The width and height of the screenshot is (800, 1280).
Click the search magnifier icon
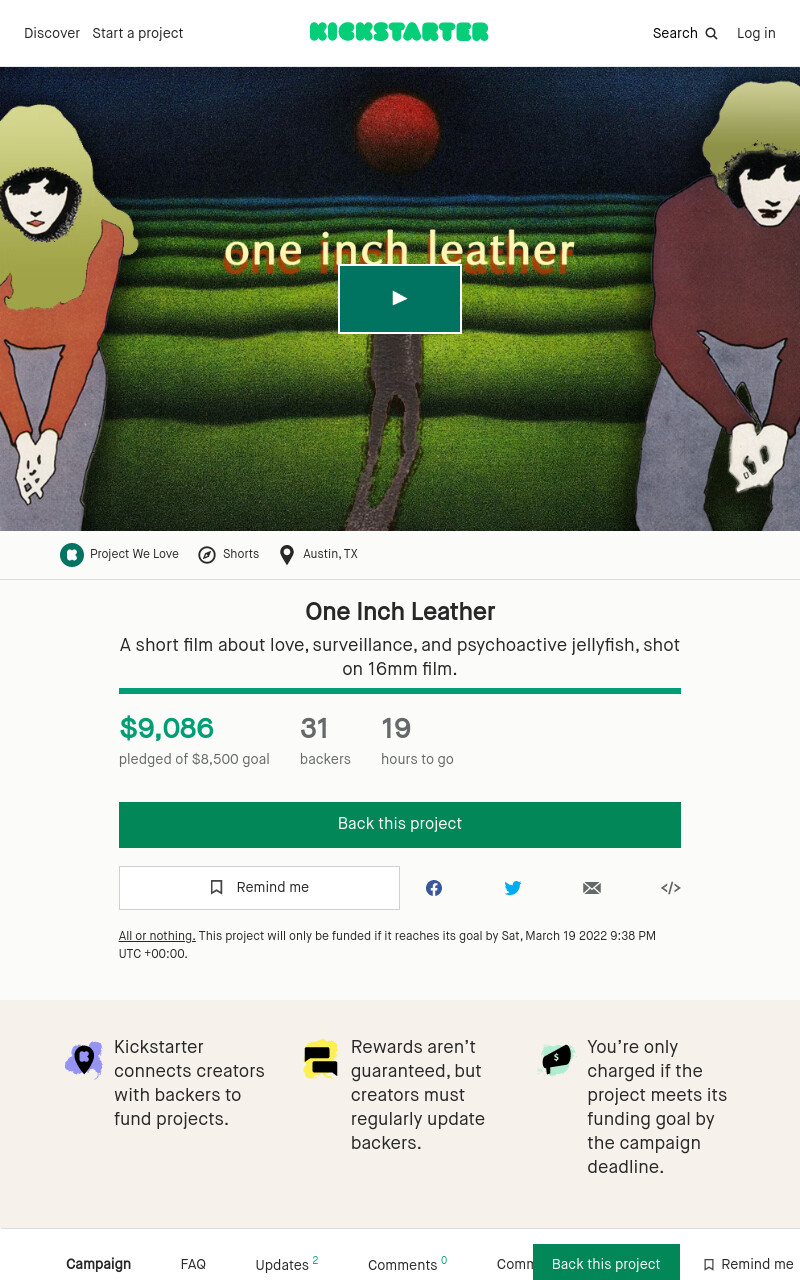click(712, 34)
